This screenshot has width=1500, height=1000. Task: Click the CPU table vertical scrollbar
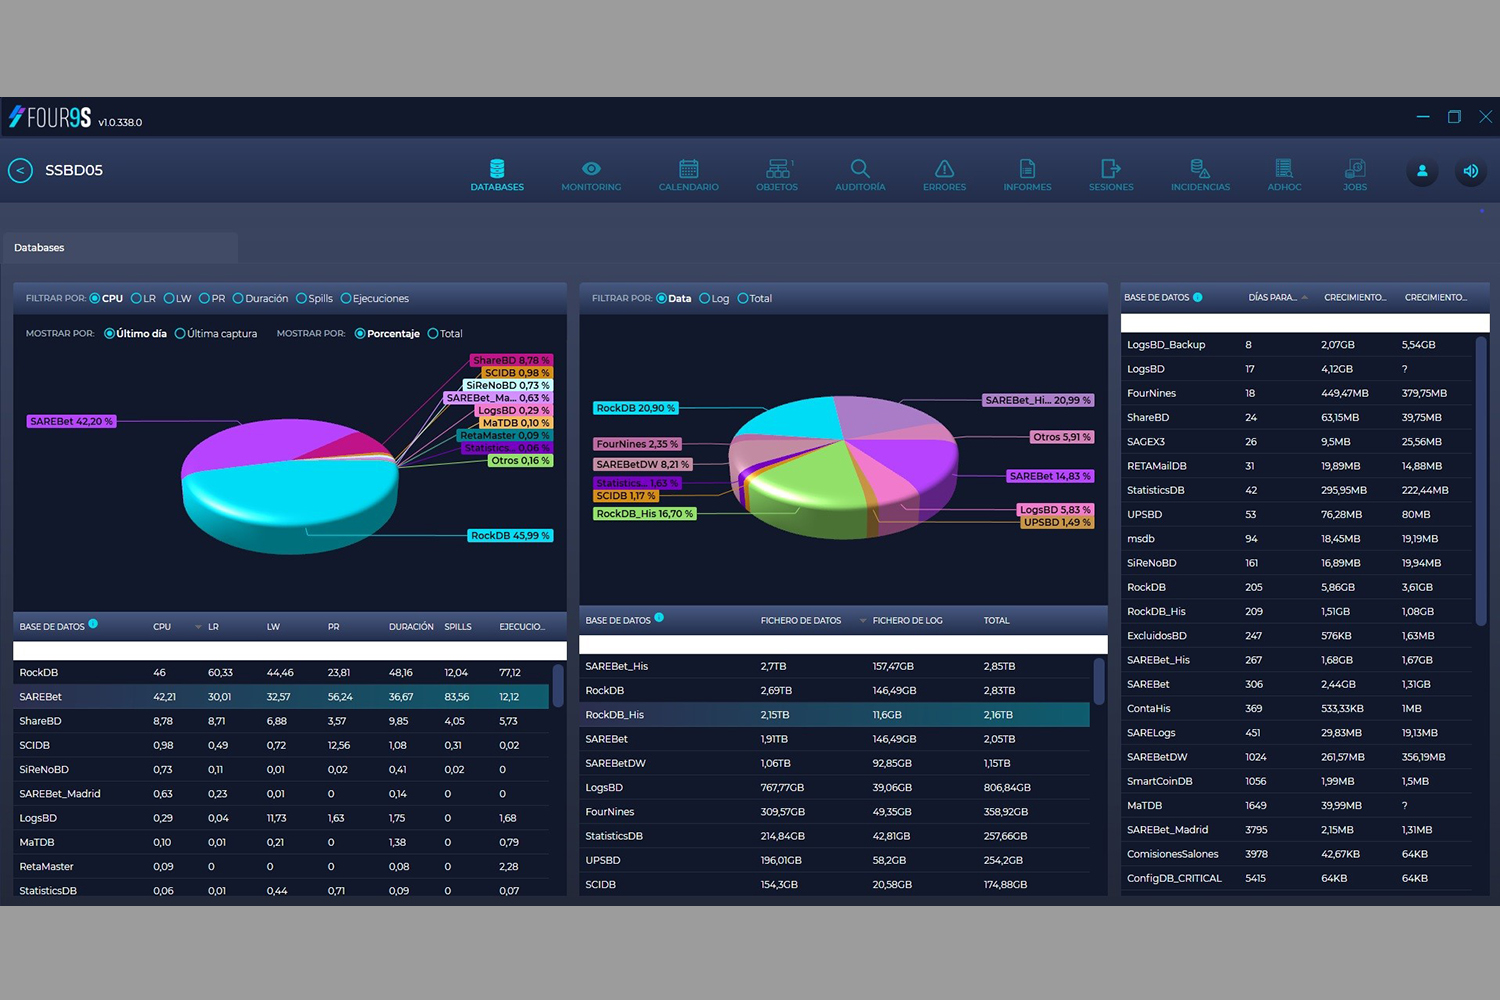558,685
